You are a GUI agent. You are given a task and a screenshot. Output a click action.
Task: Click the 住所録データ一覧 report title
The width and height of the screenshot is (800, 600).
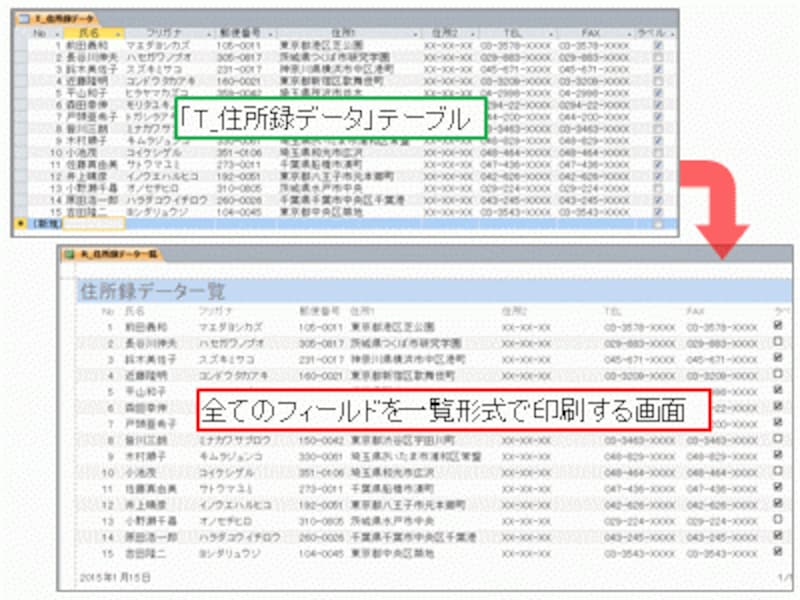(x=153, y=291)
